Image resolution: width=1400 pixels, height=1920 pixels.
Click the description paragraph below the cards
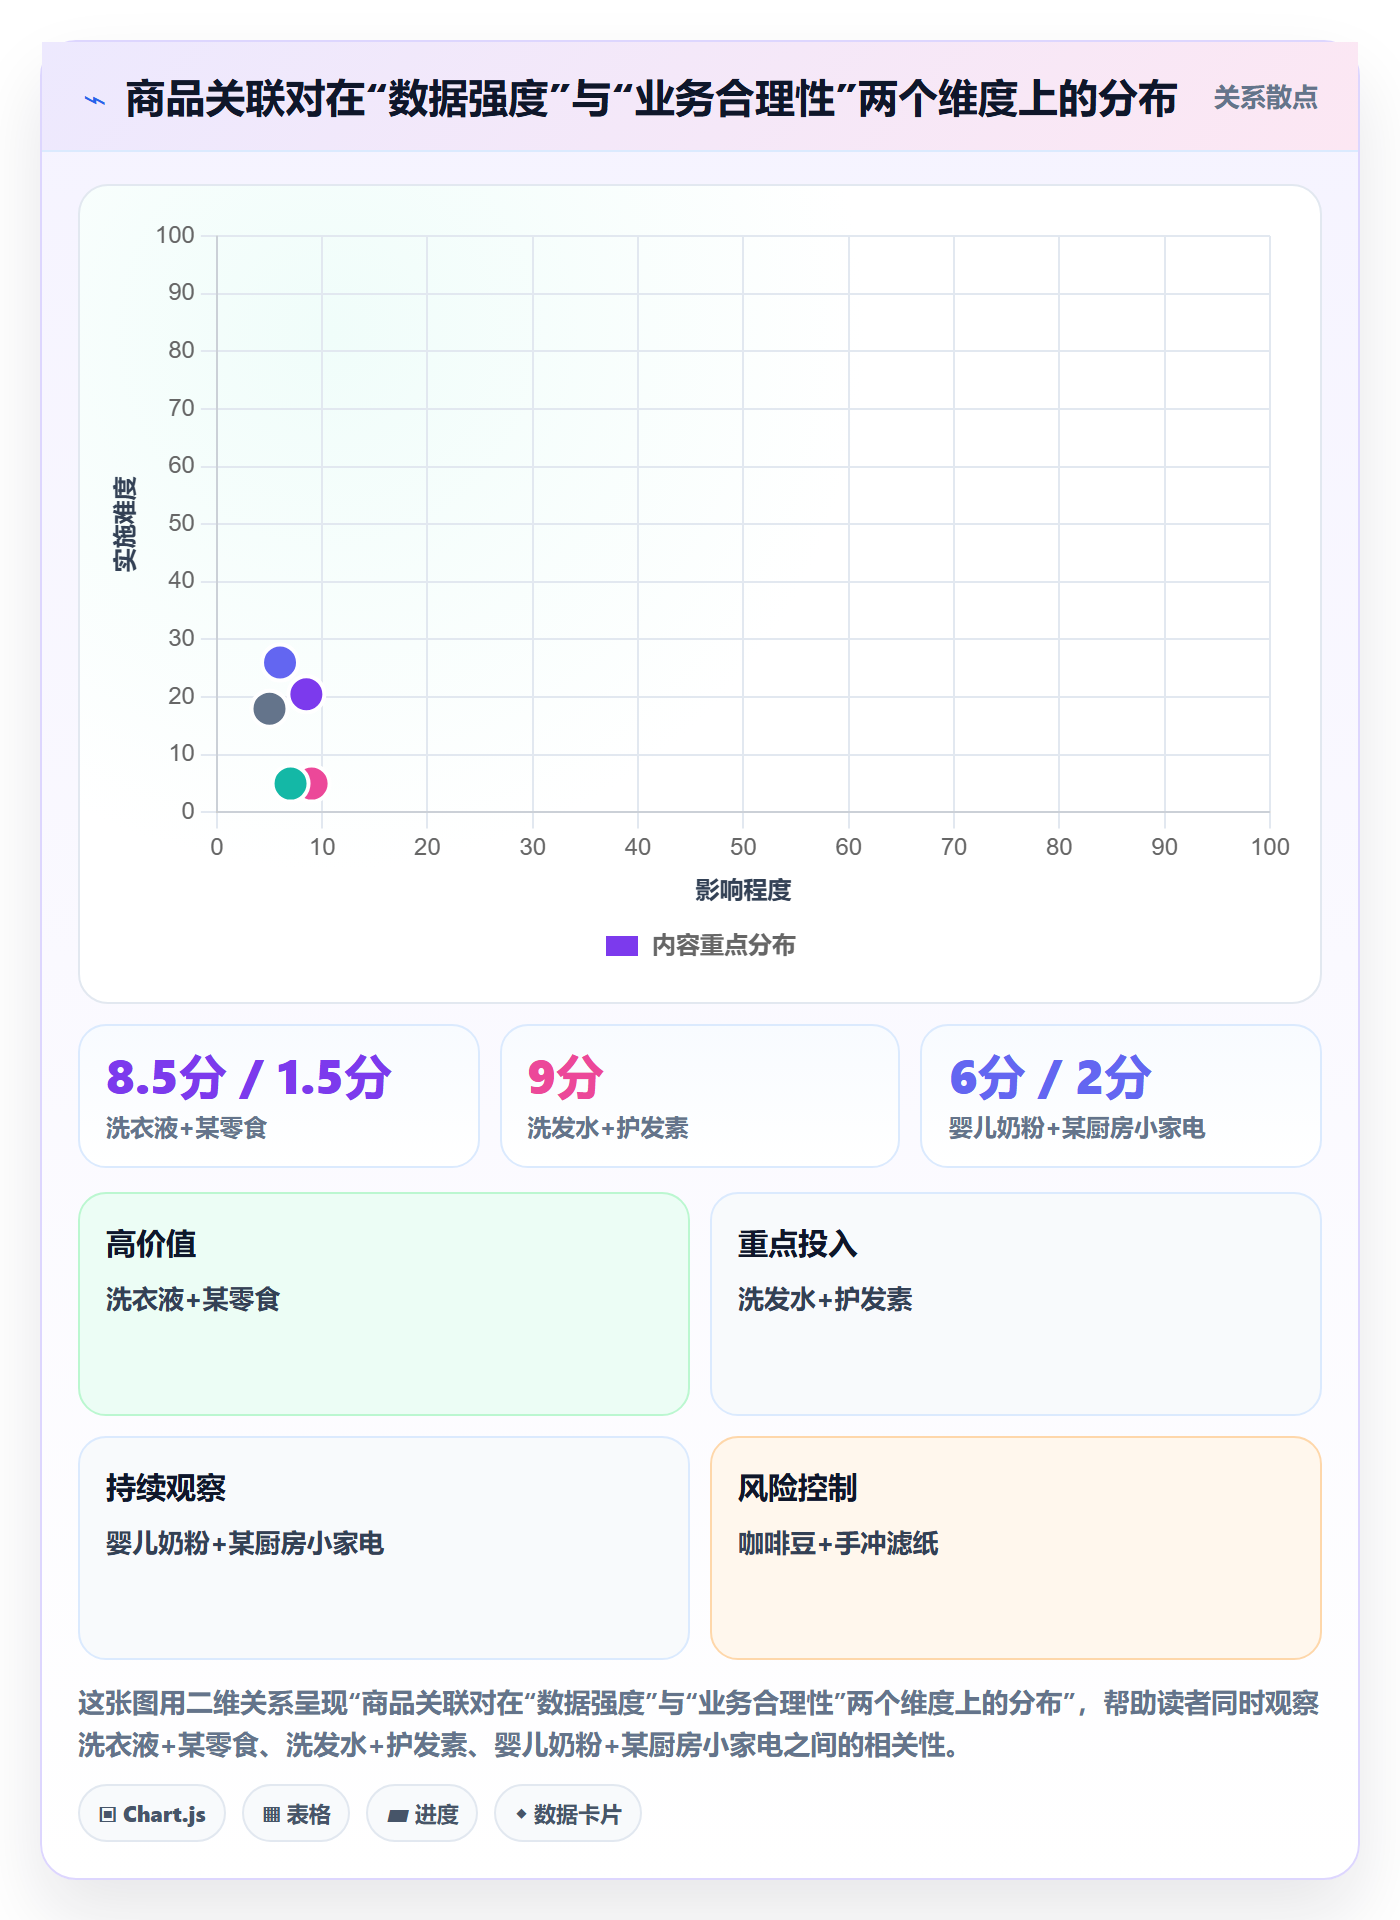[x=699, y=1724]
